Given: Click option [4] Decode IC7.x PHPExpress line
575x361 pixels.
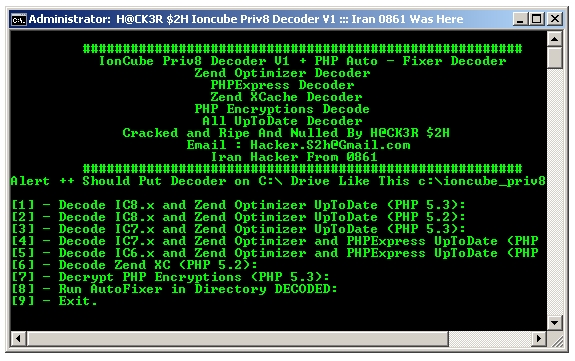Looking at the screenshot, I should pos(275,241).
